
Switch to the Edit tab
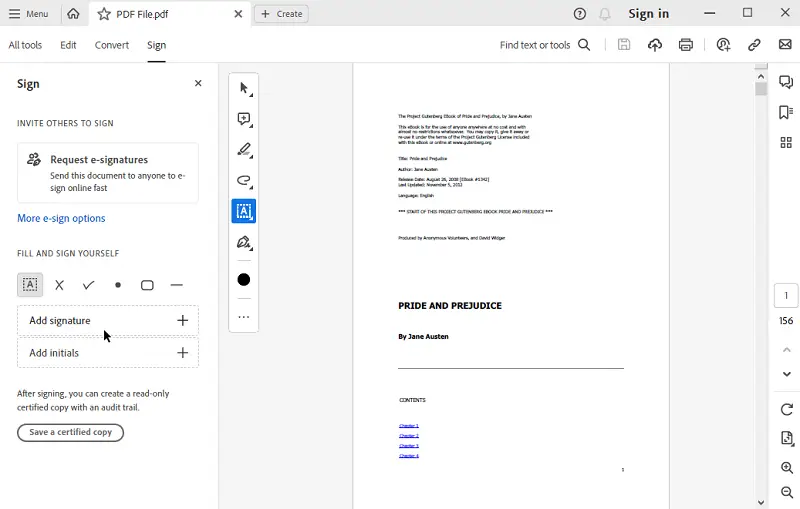tap(68, 45)
